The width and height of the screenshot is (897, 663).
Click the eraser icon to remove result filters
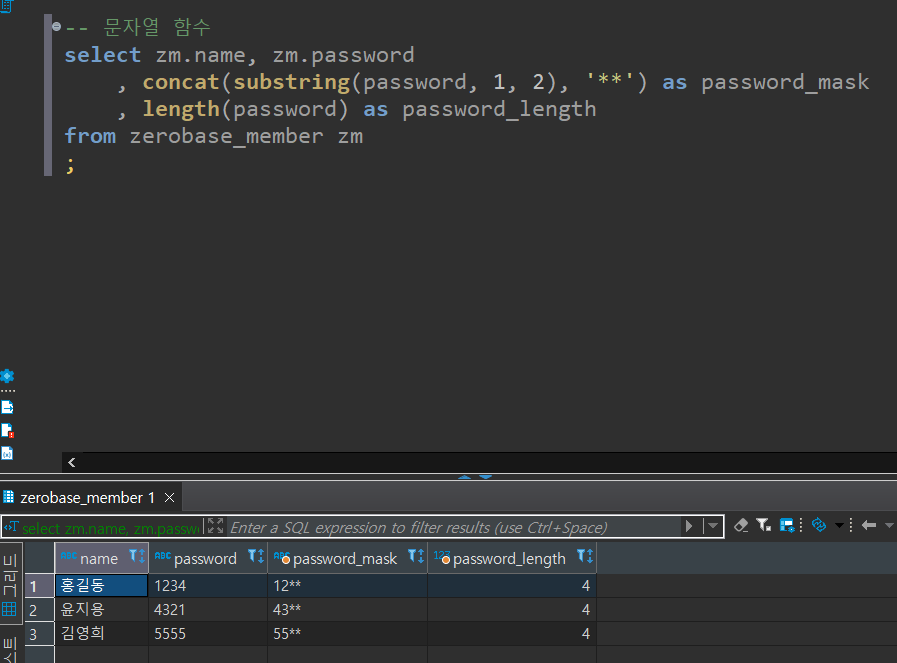(741, 525)
